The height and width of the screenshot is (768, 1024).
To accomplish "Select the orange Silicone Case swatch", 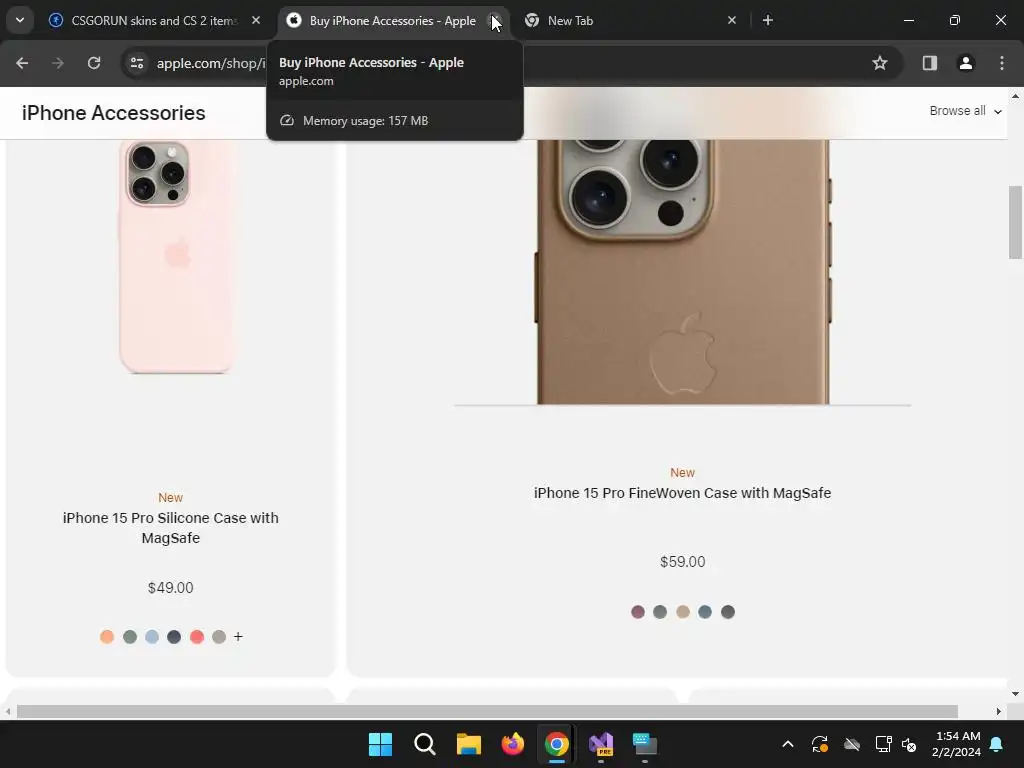I will (x=107, y=637).
